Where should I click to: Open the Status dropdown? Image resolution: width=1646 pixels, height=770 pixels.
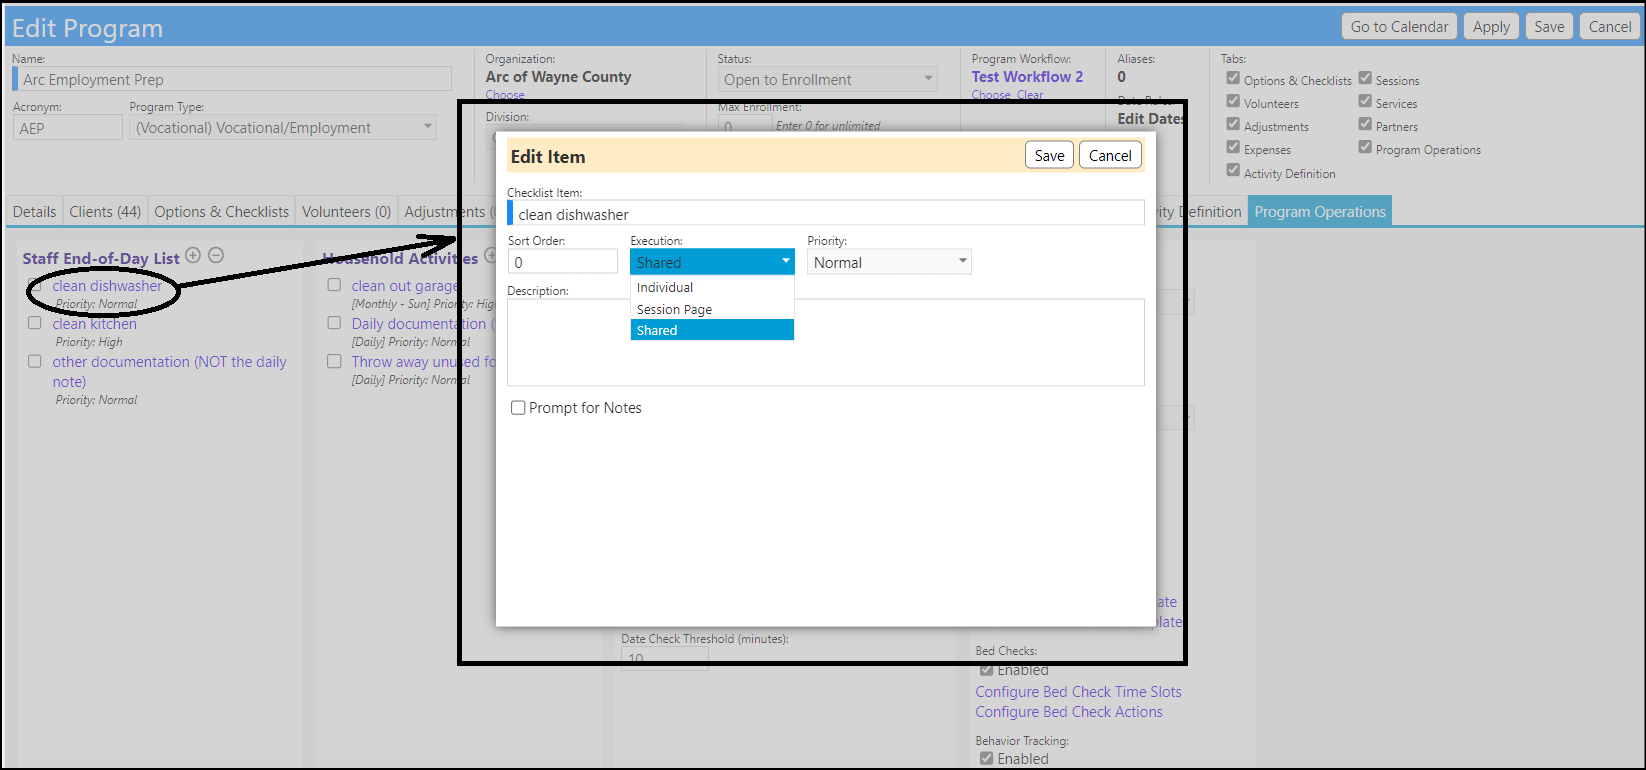pos(827,79)
